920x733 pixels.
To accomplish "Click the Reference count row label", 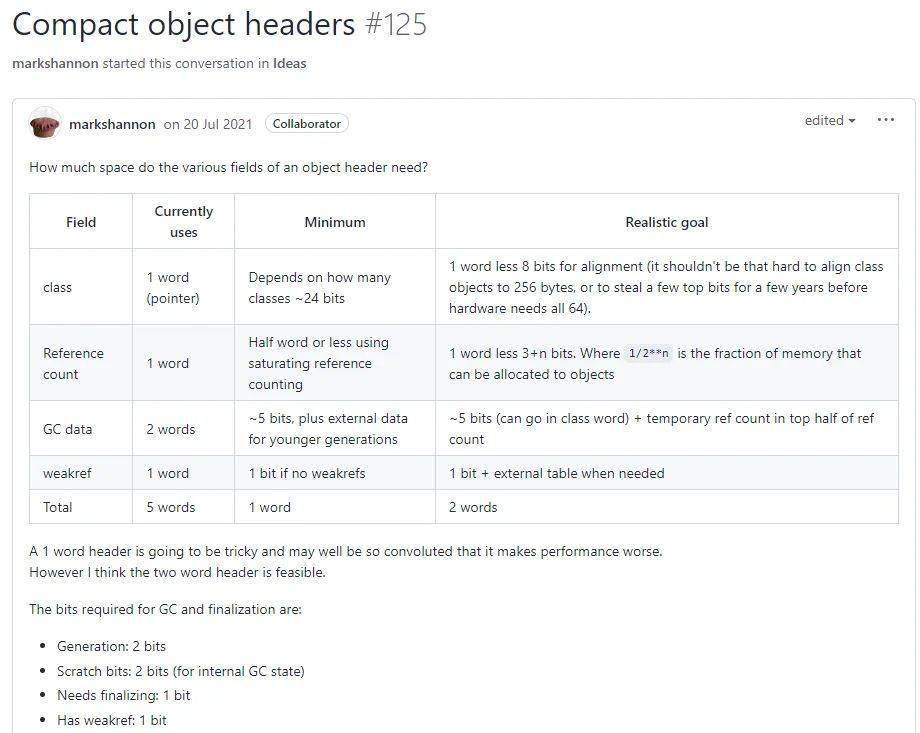I will tap(73, 364).
